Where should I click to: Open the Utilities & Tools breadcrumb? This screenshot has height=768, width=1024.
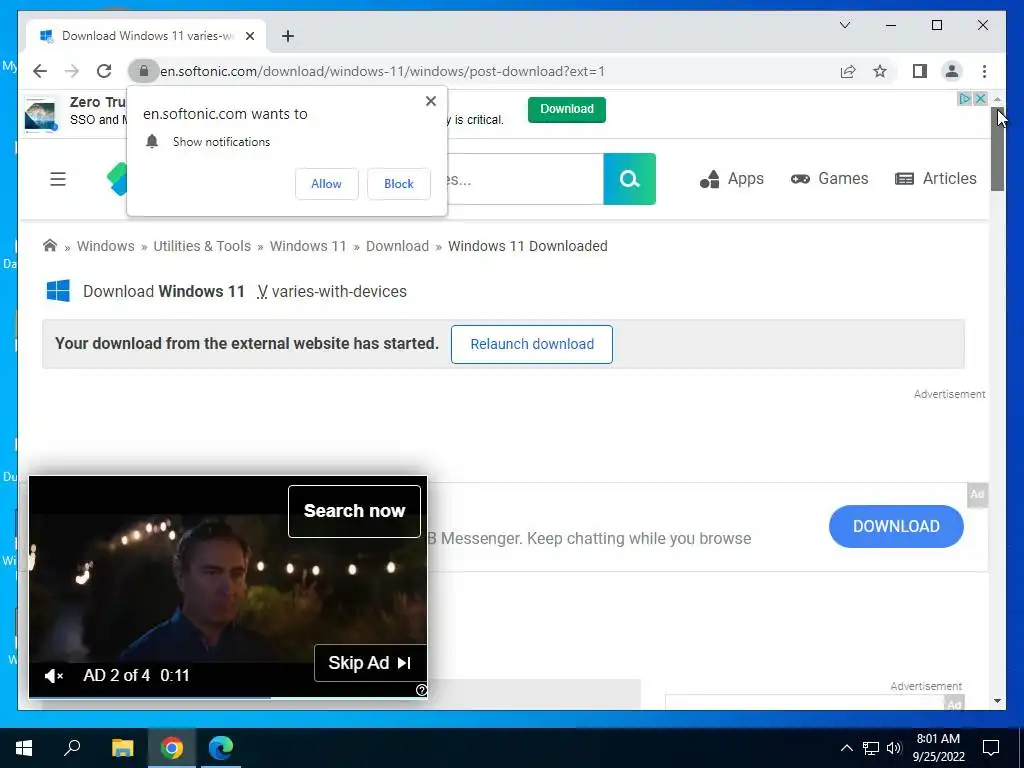click(x=202, y=246)
